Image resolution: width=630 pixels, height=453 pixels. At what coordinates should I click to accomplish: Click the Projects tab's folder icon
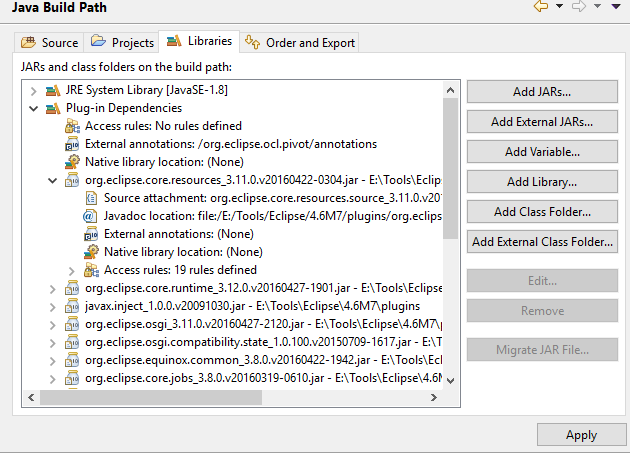pyautogui.click(x=98, y=41)
